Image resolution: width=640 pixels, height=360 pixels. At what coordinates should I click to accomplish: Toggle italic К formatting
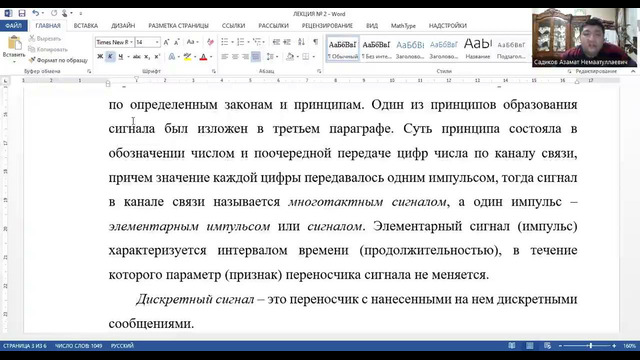coord(110,57)
